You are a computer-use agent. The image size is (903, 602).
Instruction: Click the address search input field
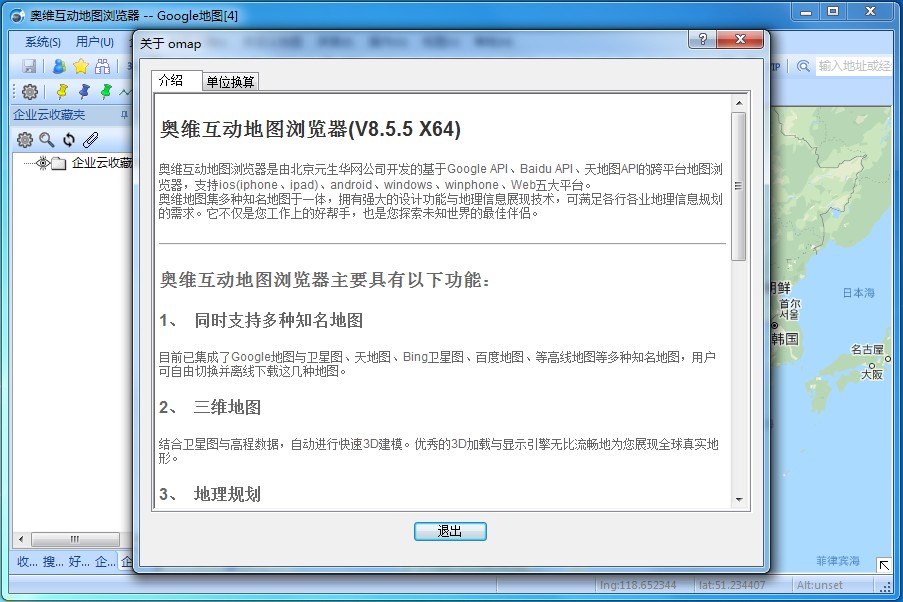(855, 66)
